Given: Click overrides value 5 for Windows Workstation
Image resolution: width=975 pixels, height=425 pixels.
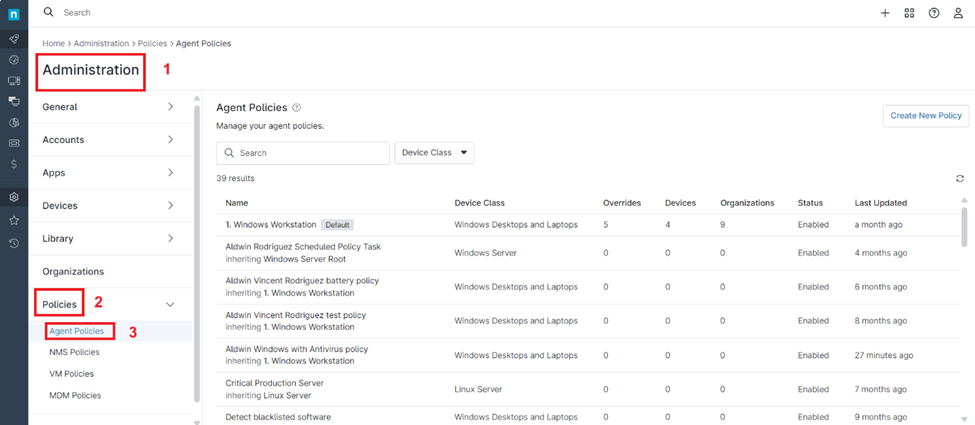Looking at the screenshot, I should click(606, 225).
